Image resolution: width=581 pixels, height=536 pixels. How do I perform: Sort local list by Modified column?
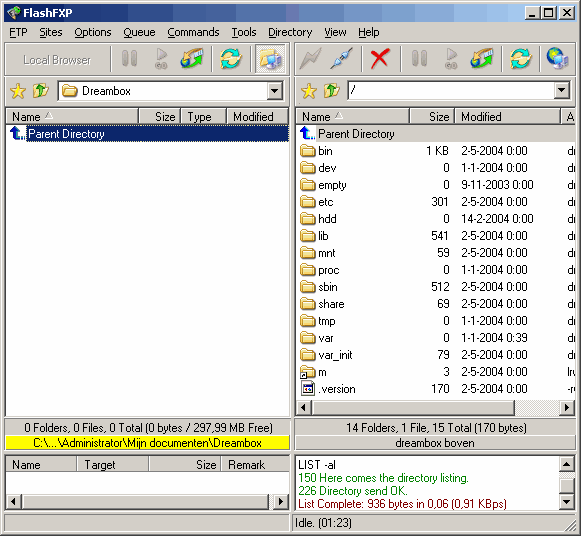click(x=258, y=117)
